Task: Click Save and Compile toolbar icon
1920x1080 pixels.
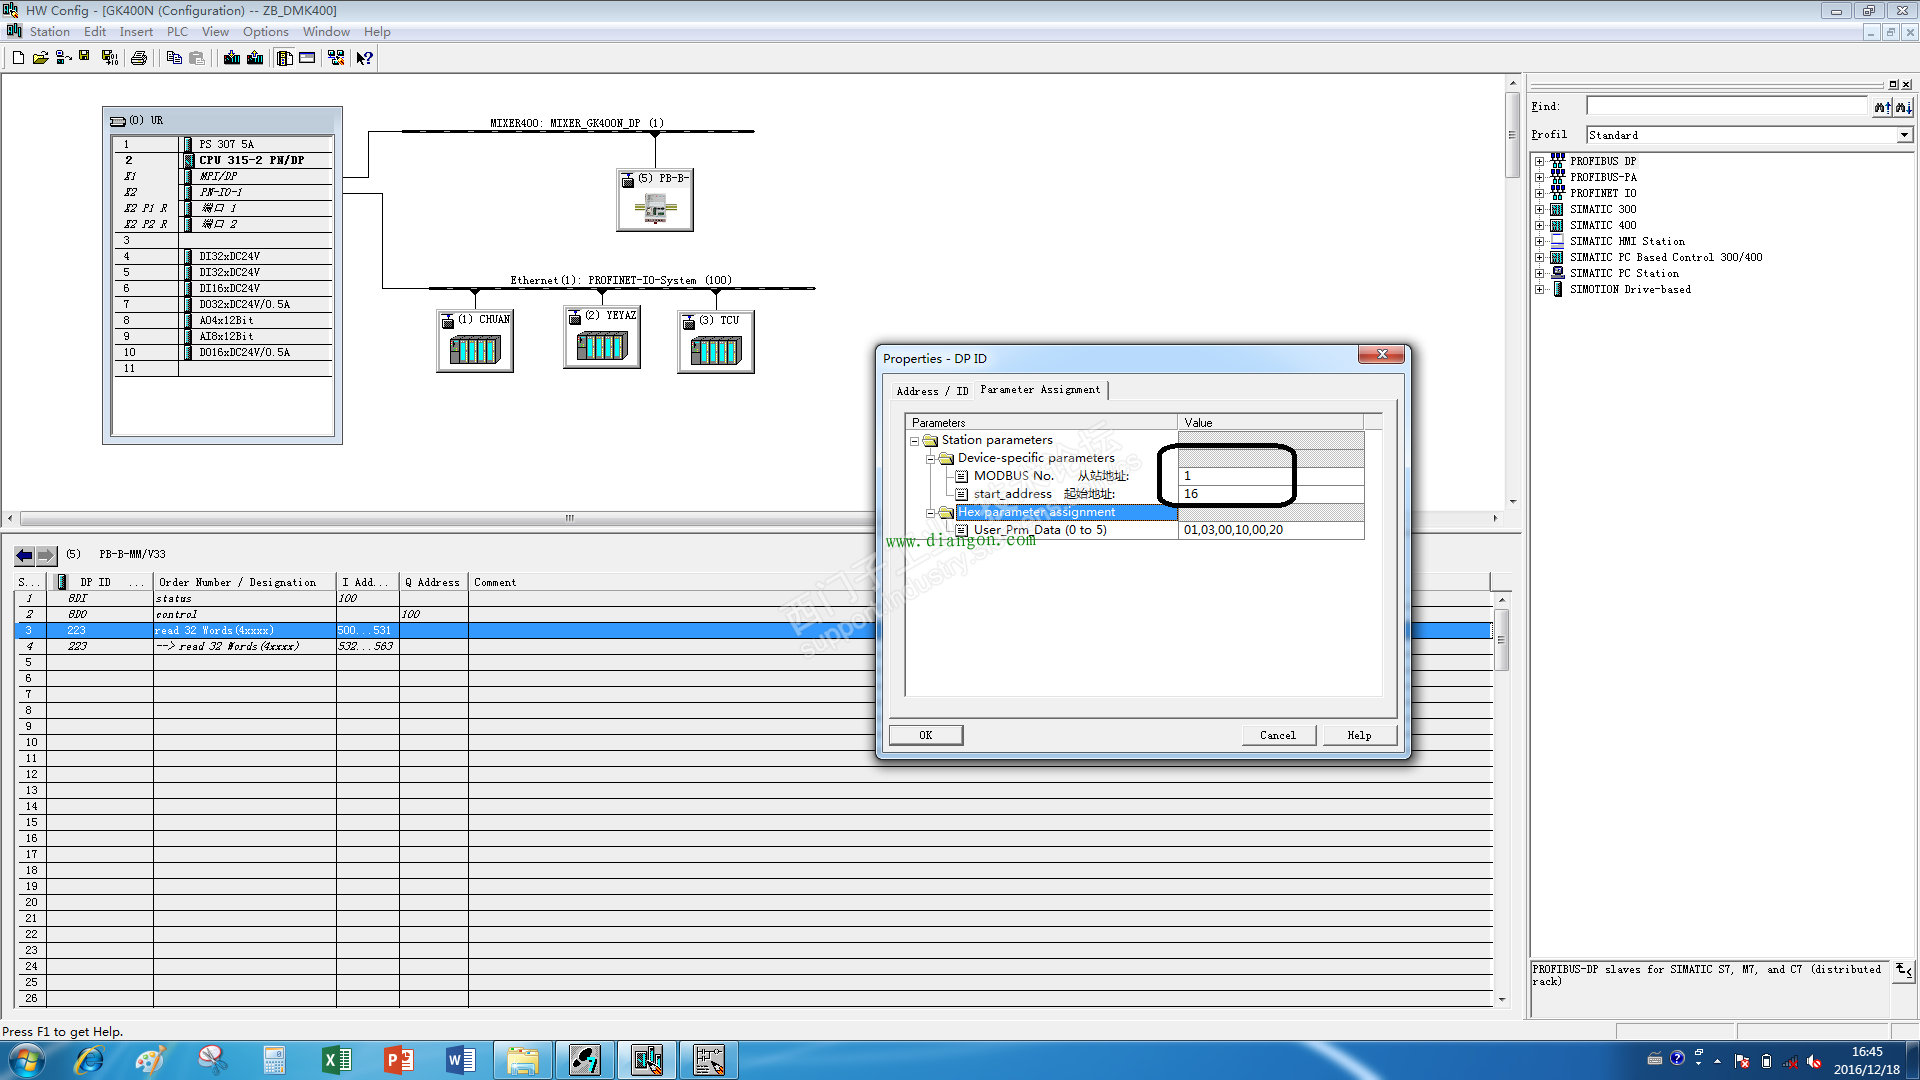Action: 109,58
